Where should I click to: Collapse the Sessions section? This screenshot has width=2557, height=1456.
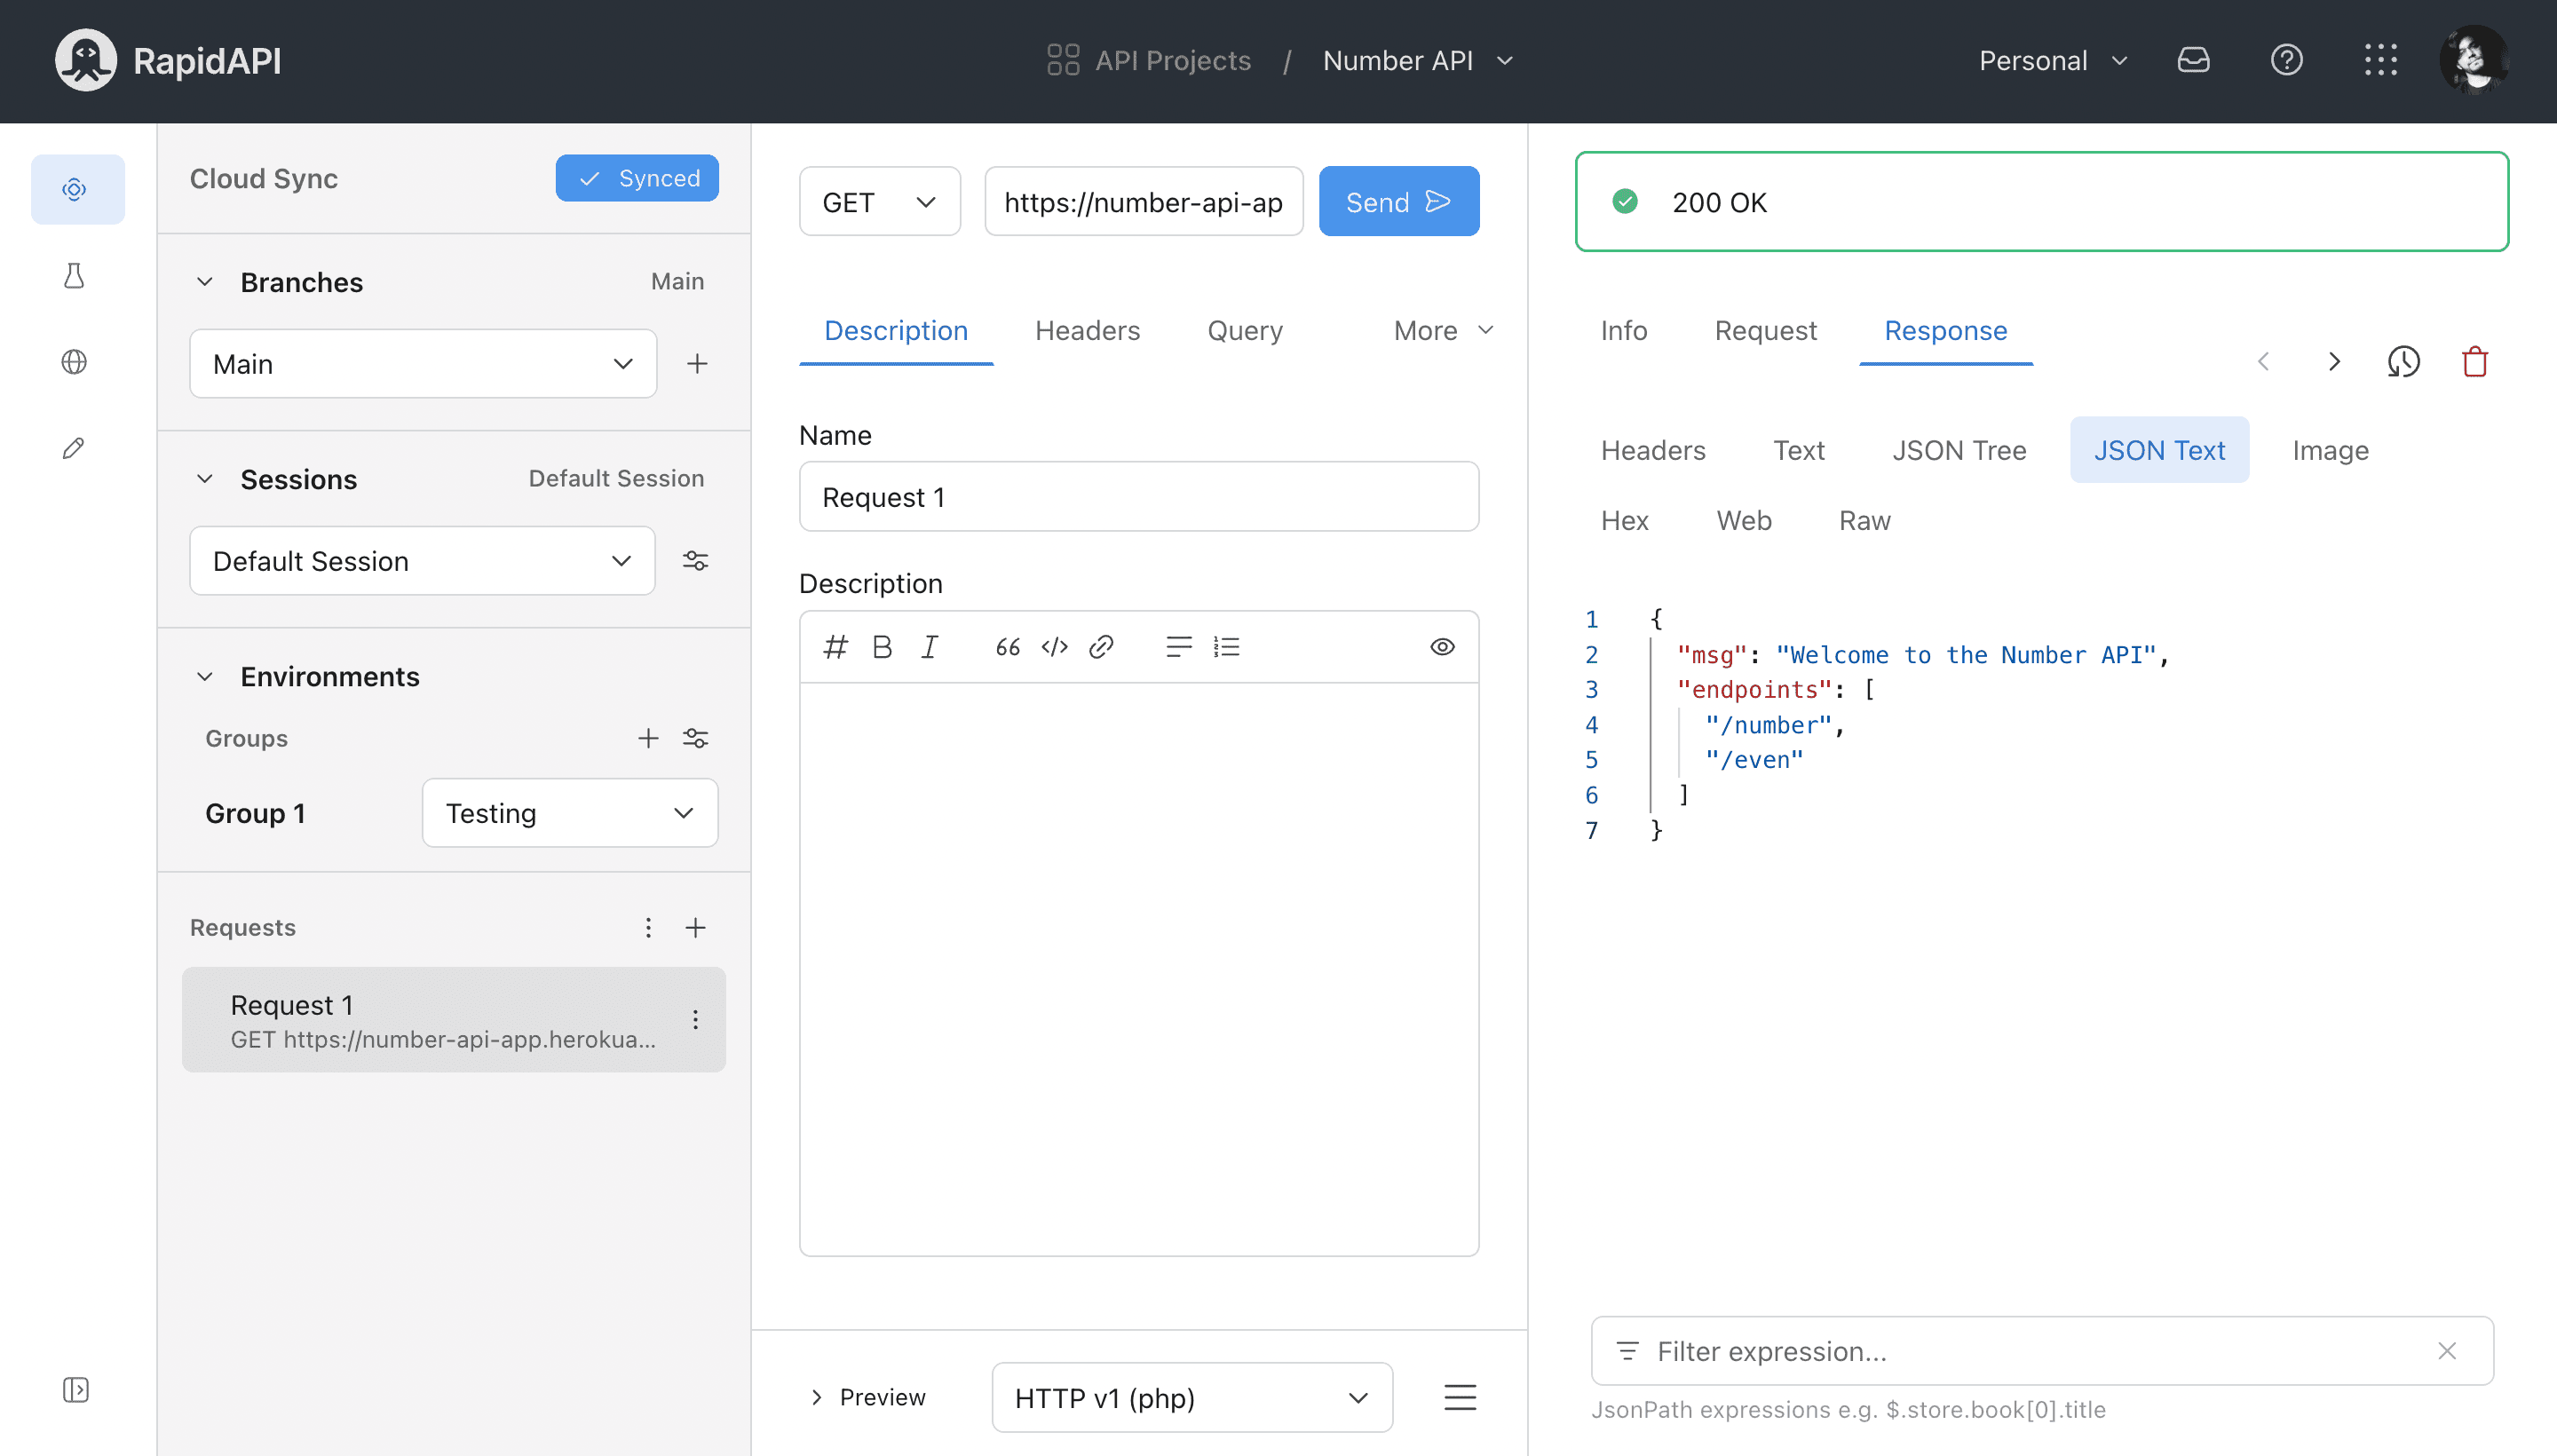click(205, 480)
